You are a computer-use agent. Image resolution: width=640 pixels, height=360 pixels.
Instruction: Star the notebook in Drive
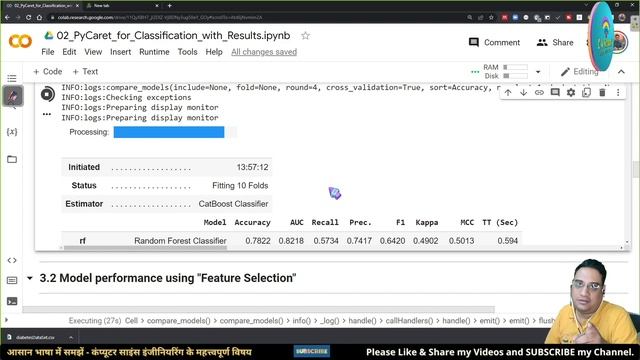pos(305,36)
